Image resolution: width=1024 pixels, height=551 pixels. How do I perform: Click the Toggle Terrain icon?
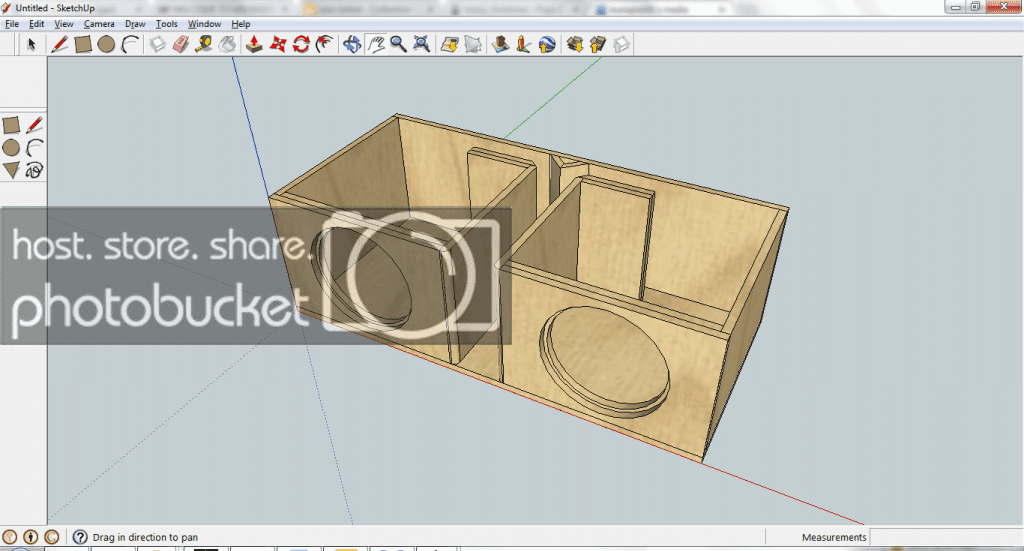click(x=473, y=44)
